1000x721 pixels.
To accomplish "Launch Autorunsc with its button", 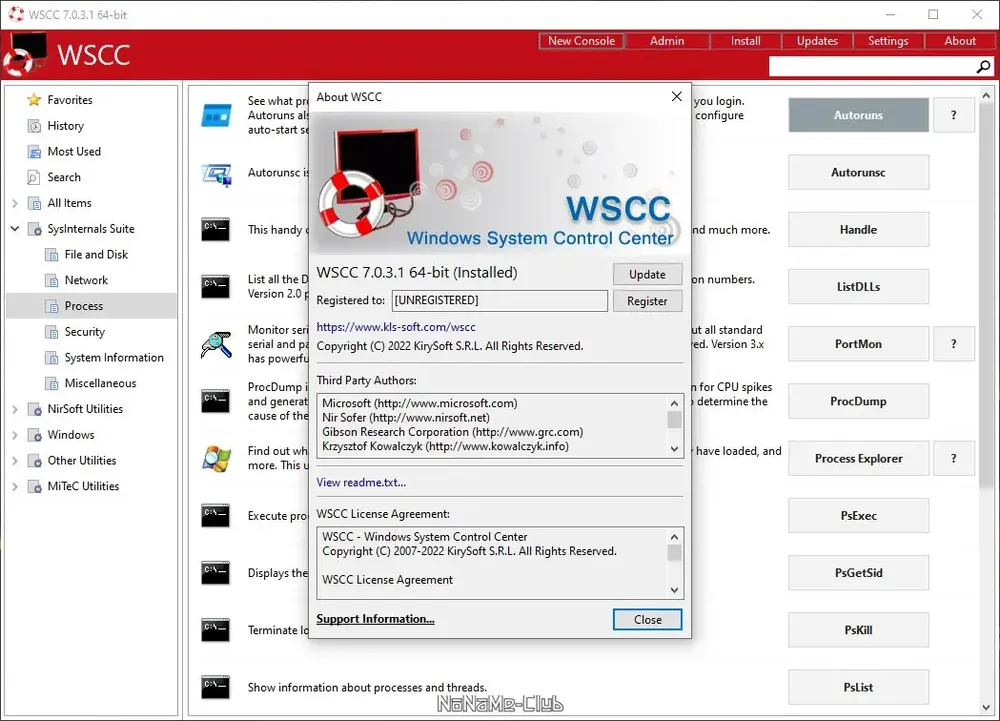I will (858, 172).
